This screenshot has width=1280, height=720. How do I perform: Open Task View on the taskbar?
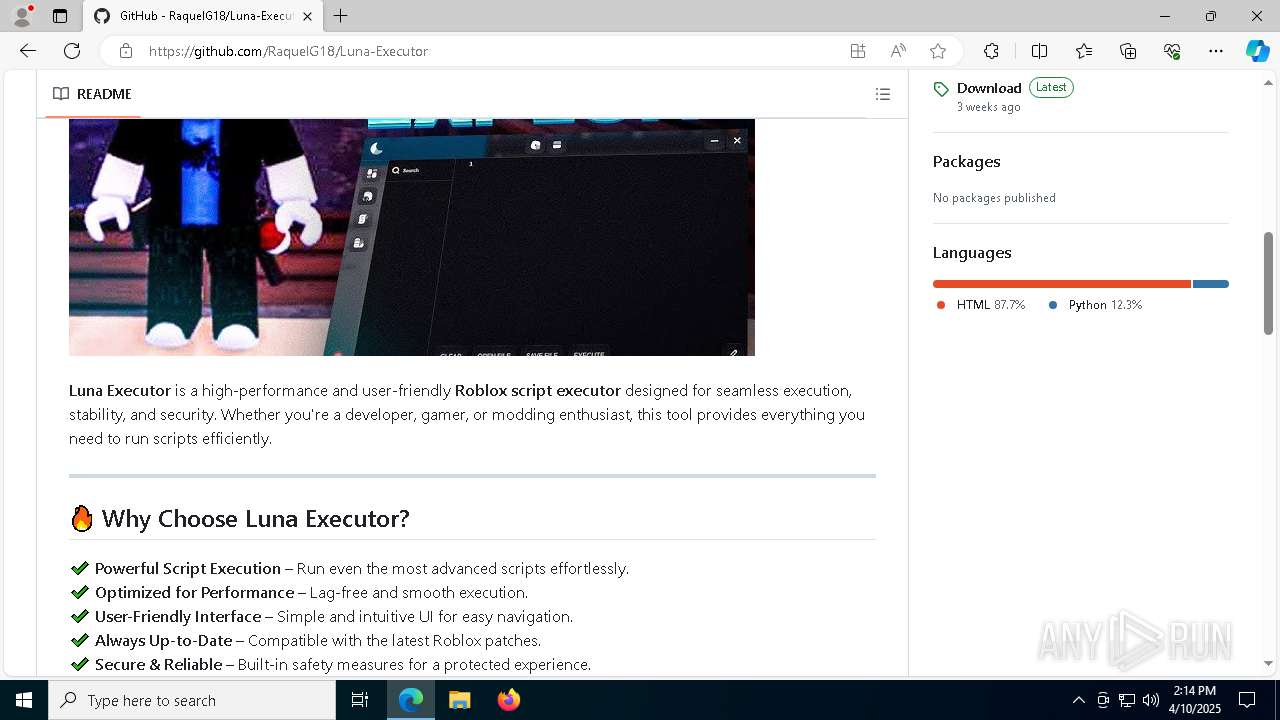(360, 700)
